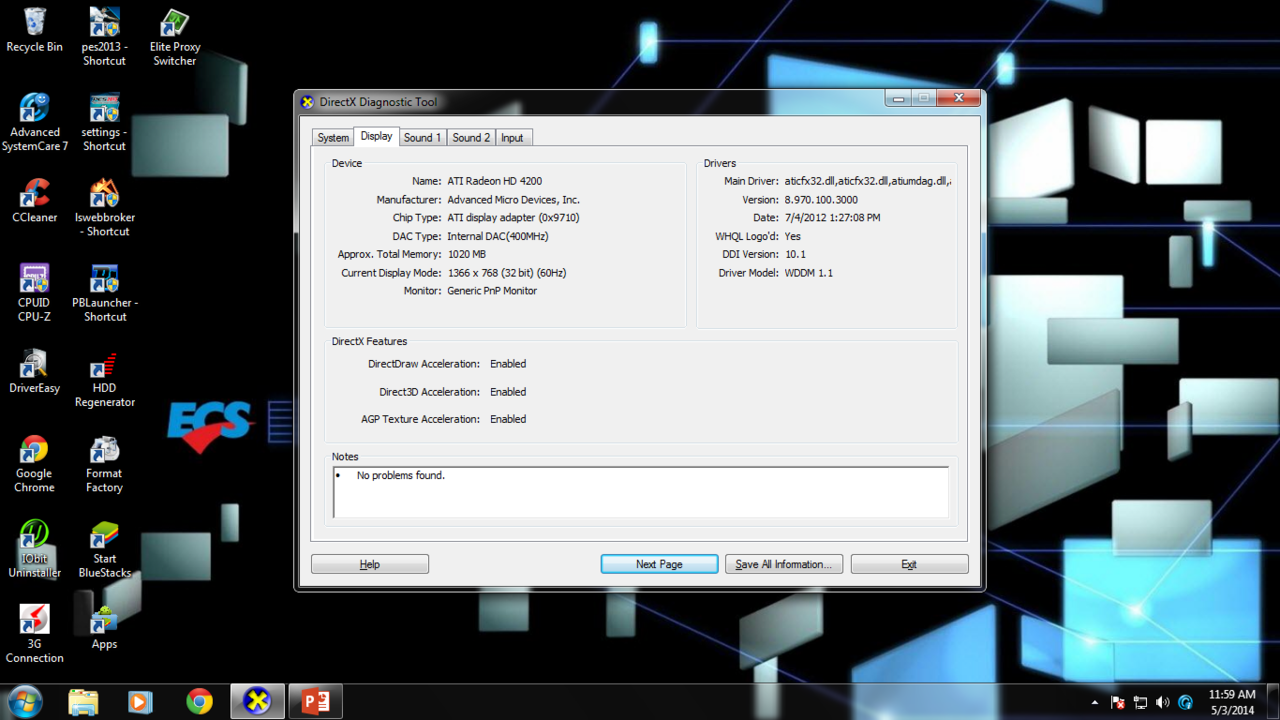Open the Start BlueStacks icon
This screenshot has height=720, width=1280.
(x=104, y=549)
